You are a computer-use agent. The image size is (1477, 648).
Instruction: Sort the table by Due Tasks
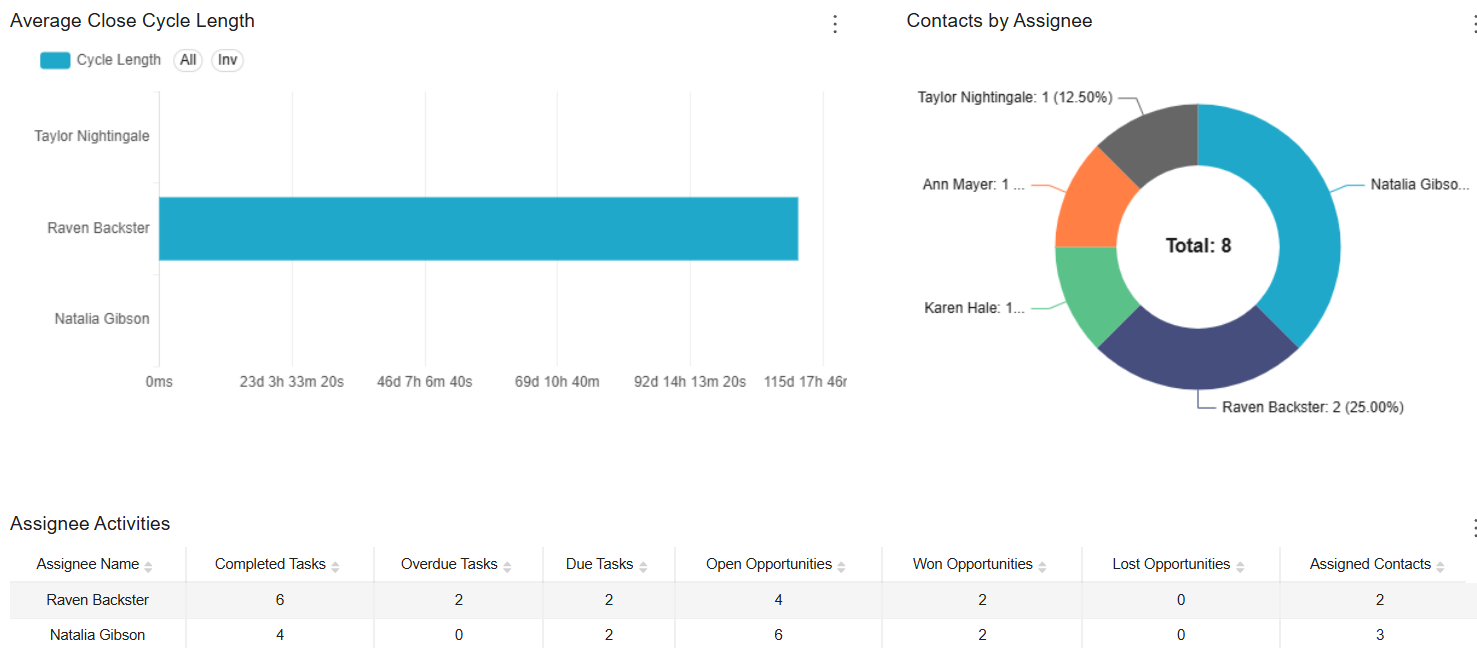[641, 564]
